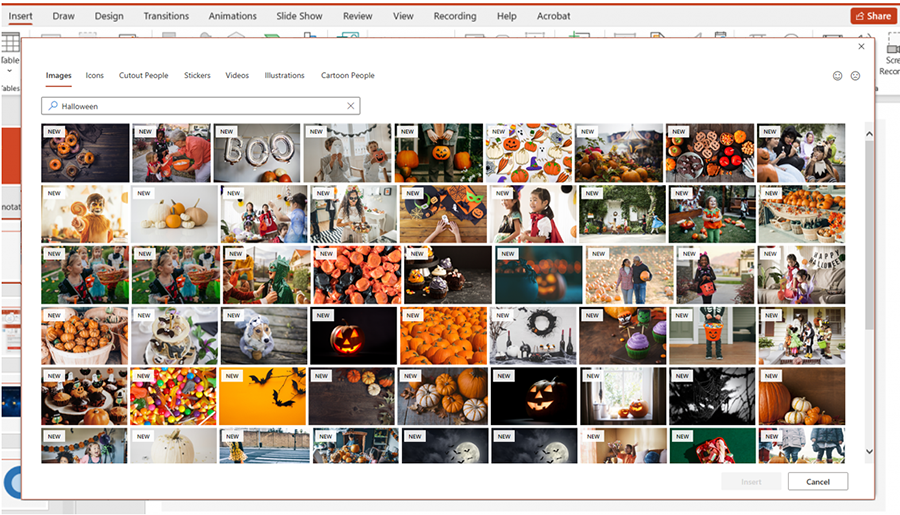Send positive feedback with the smiley icon

pos(837,76)
